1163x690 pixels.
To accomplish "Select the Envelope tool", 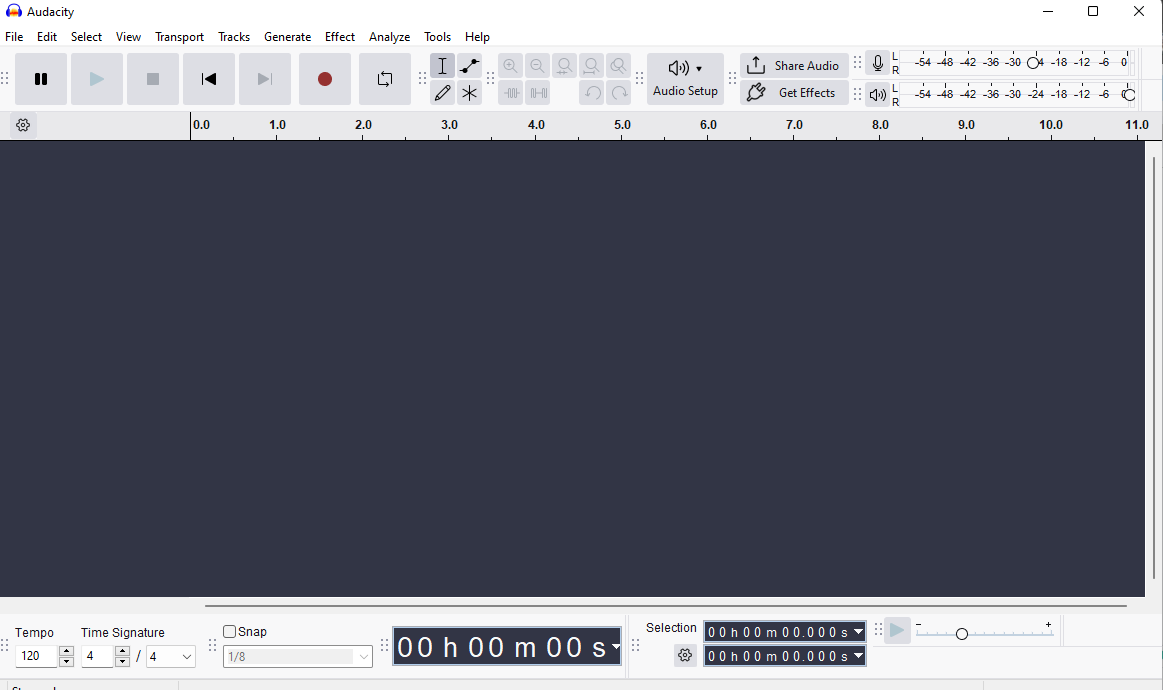I will (x=470, y=66).
